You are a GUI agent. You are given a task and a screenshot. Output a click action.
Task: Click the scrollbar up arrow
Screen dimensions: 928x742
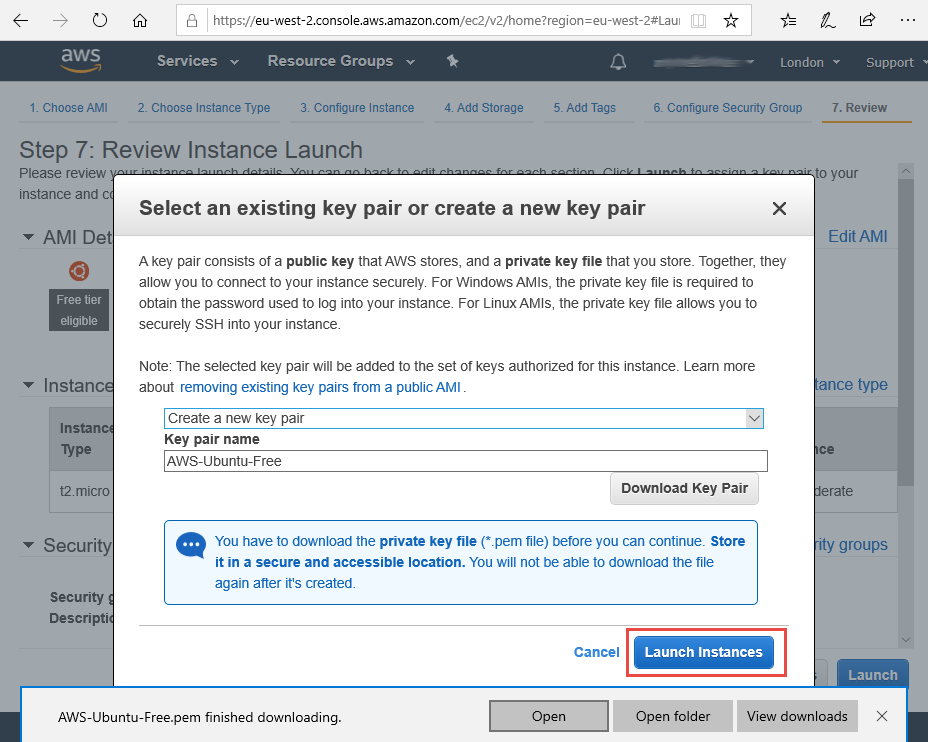point(906,170)
